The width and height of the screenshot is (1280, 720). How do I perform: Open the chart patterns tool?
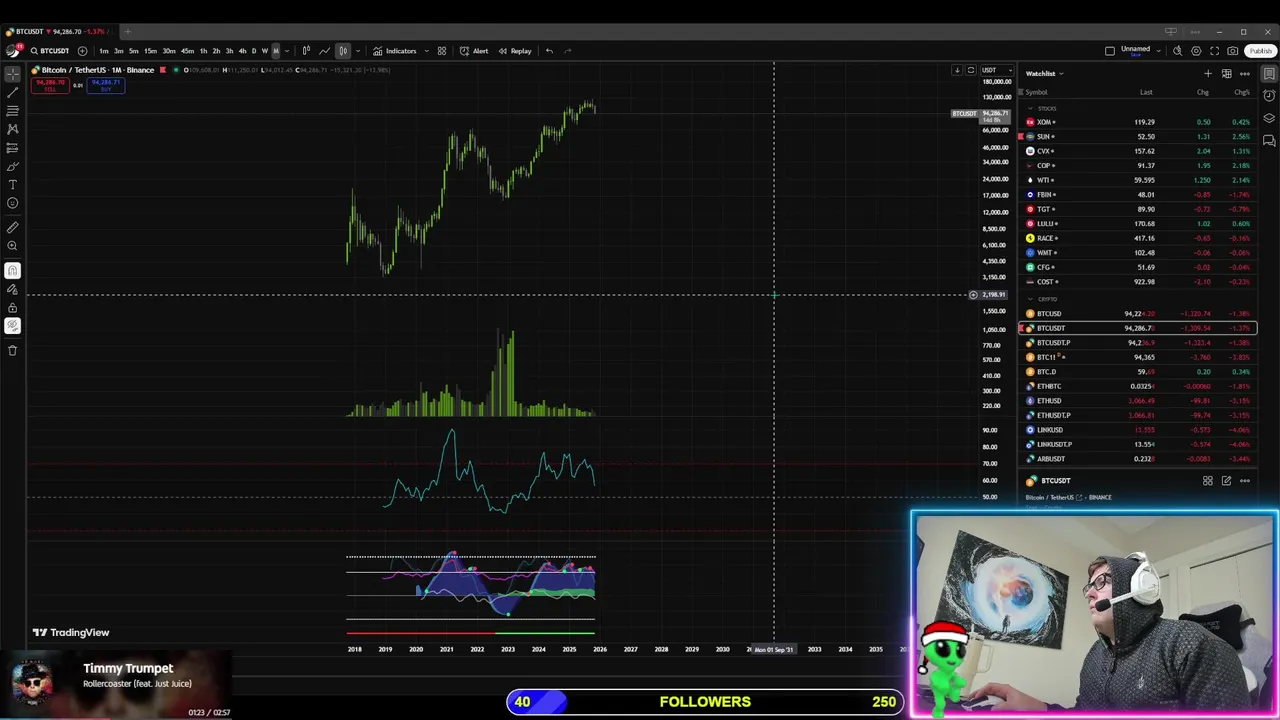point(12,129)
